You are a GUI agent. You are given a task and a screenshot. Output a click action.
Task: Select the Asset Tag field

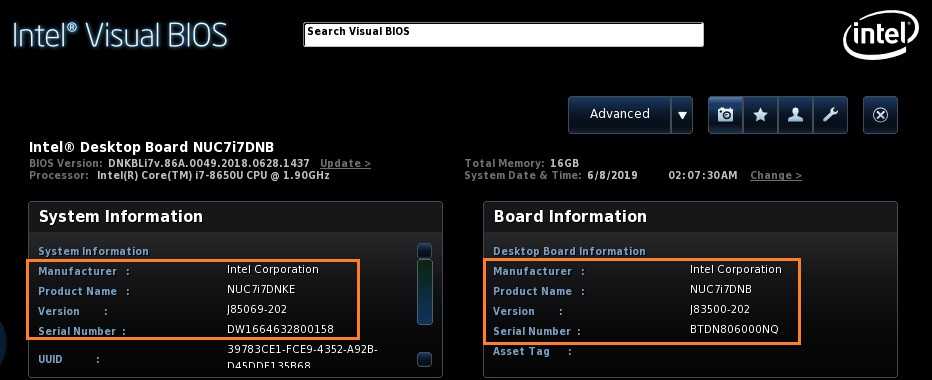point(690,351)
